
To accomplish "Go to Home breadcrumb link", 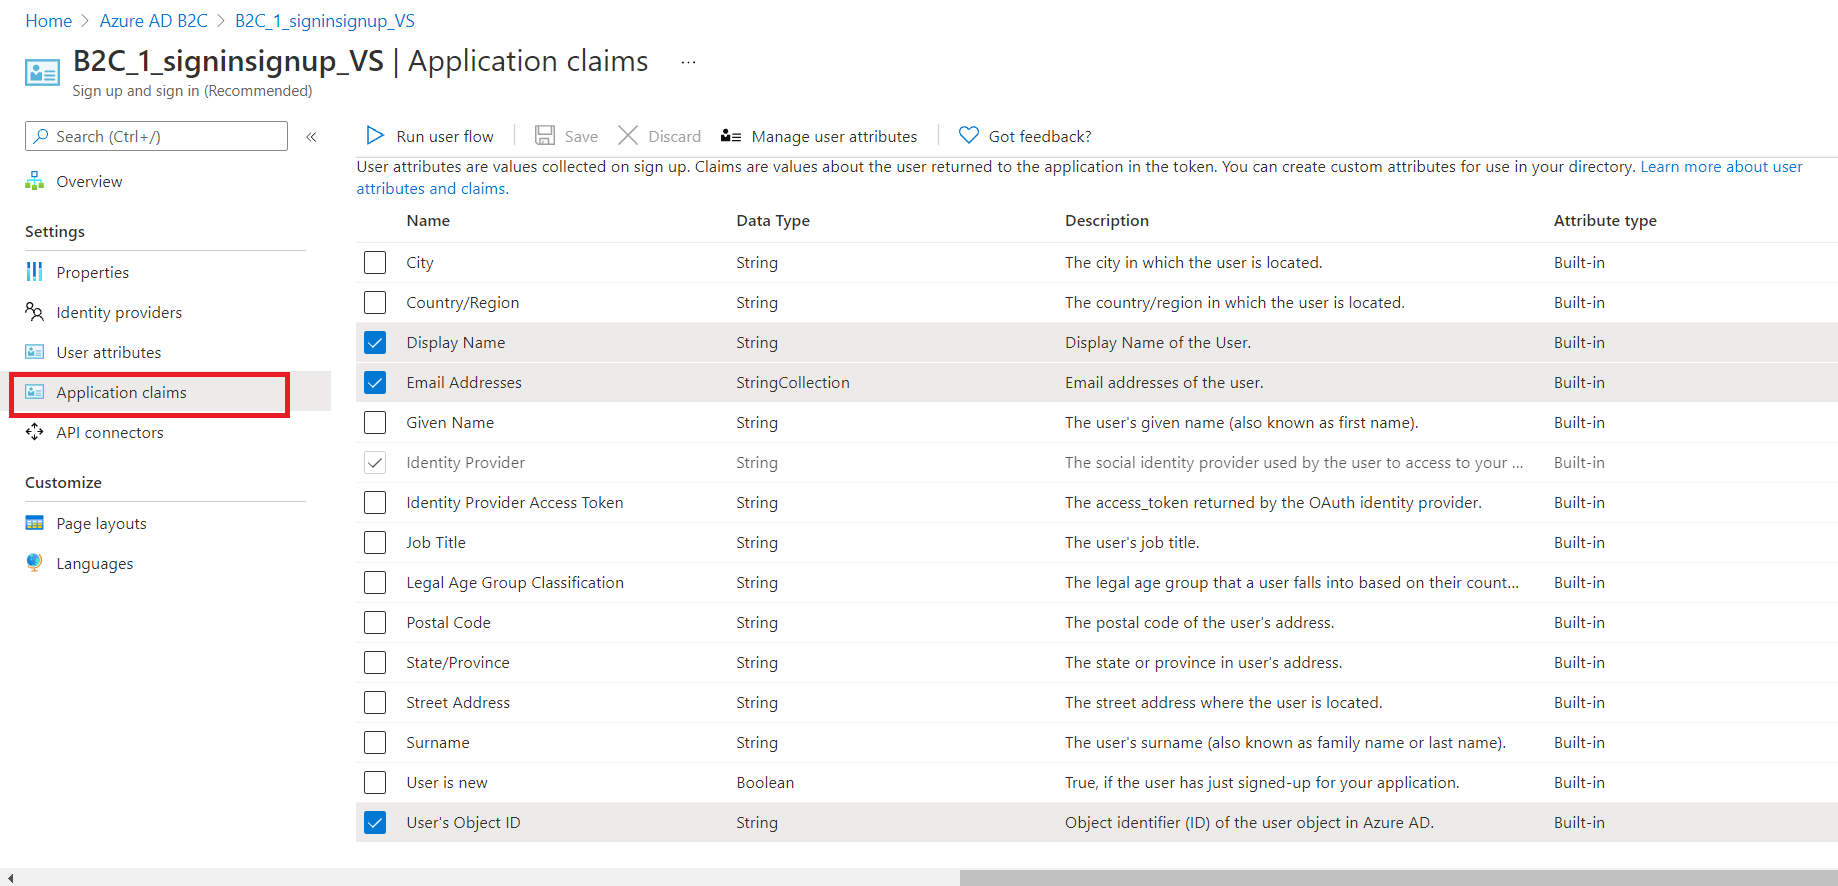I will (48, 21).
